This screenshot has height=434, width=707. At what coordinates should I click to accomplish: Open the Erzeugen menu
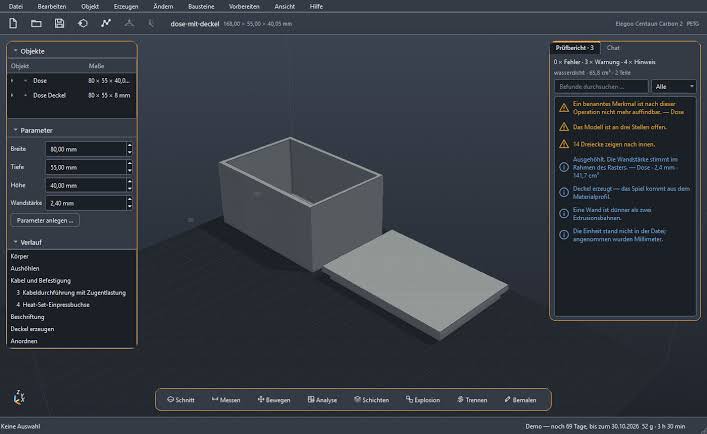pyautogui.click(x=126, y=6)
